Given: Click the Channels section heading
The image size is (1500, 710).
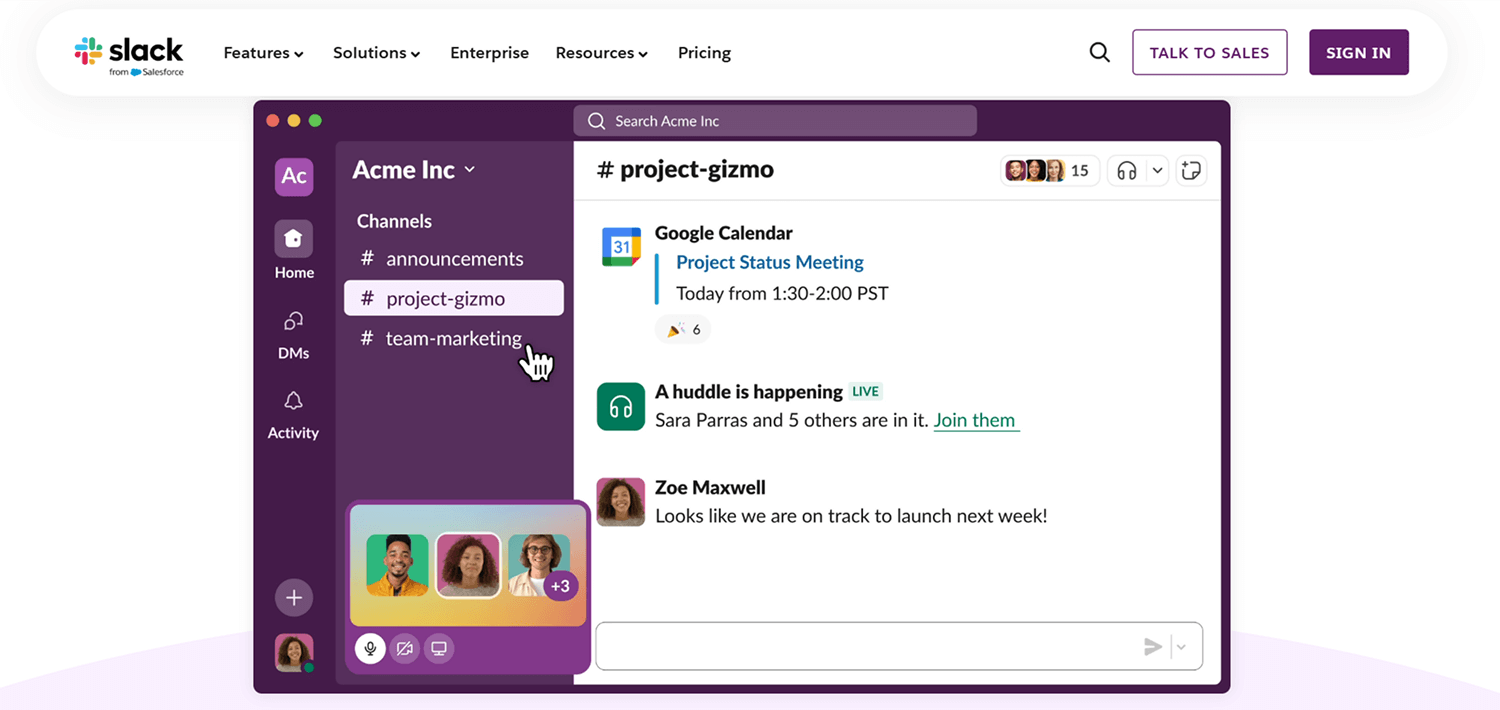Looking at the screenshot, I should tap(394, 221).
